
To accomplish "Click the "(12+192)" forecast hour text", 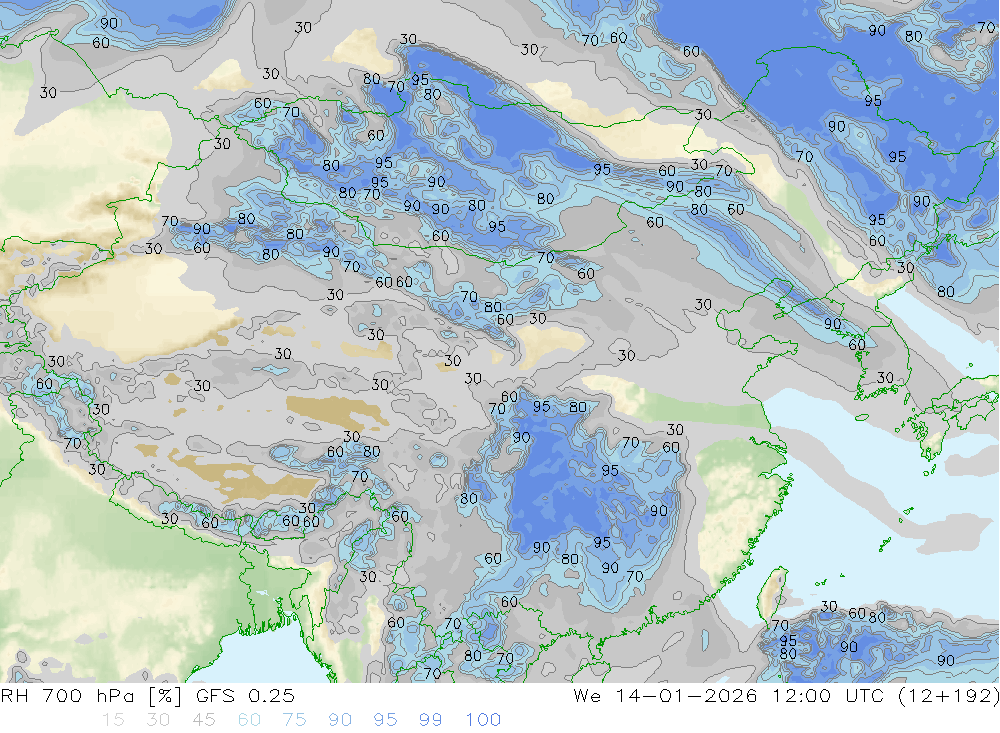I will pyautogui.click(x=948, y=696).
